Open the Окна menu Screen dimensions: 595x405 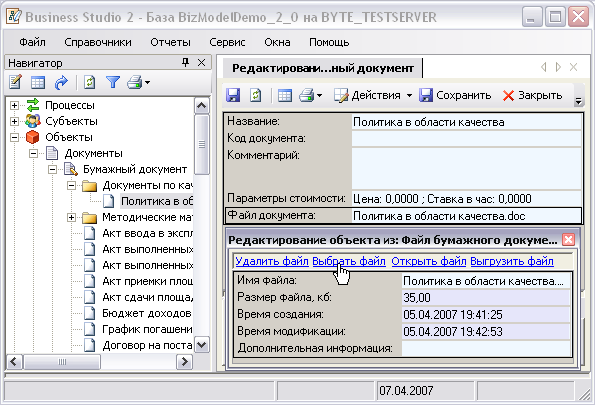(277, 42)
